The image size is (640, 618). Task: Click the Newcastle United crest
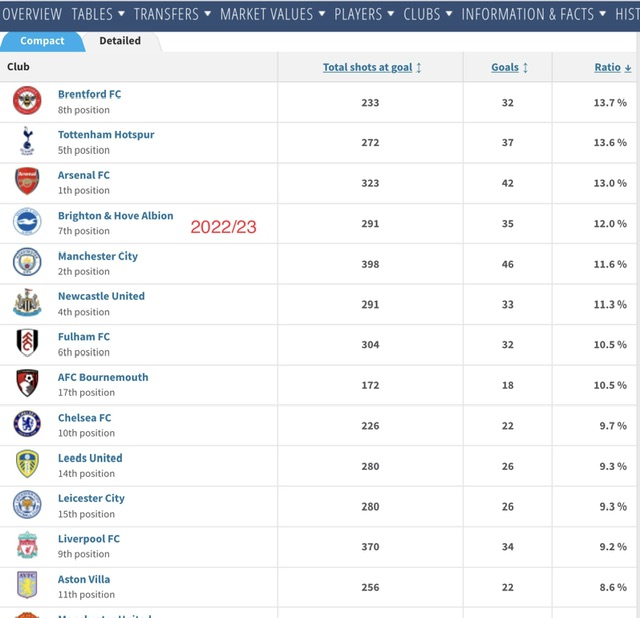click(x=27, y=302)
